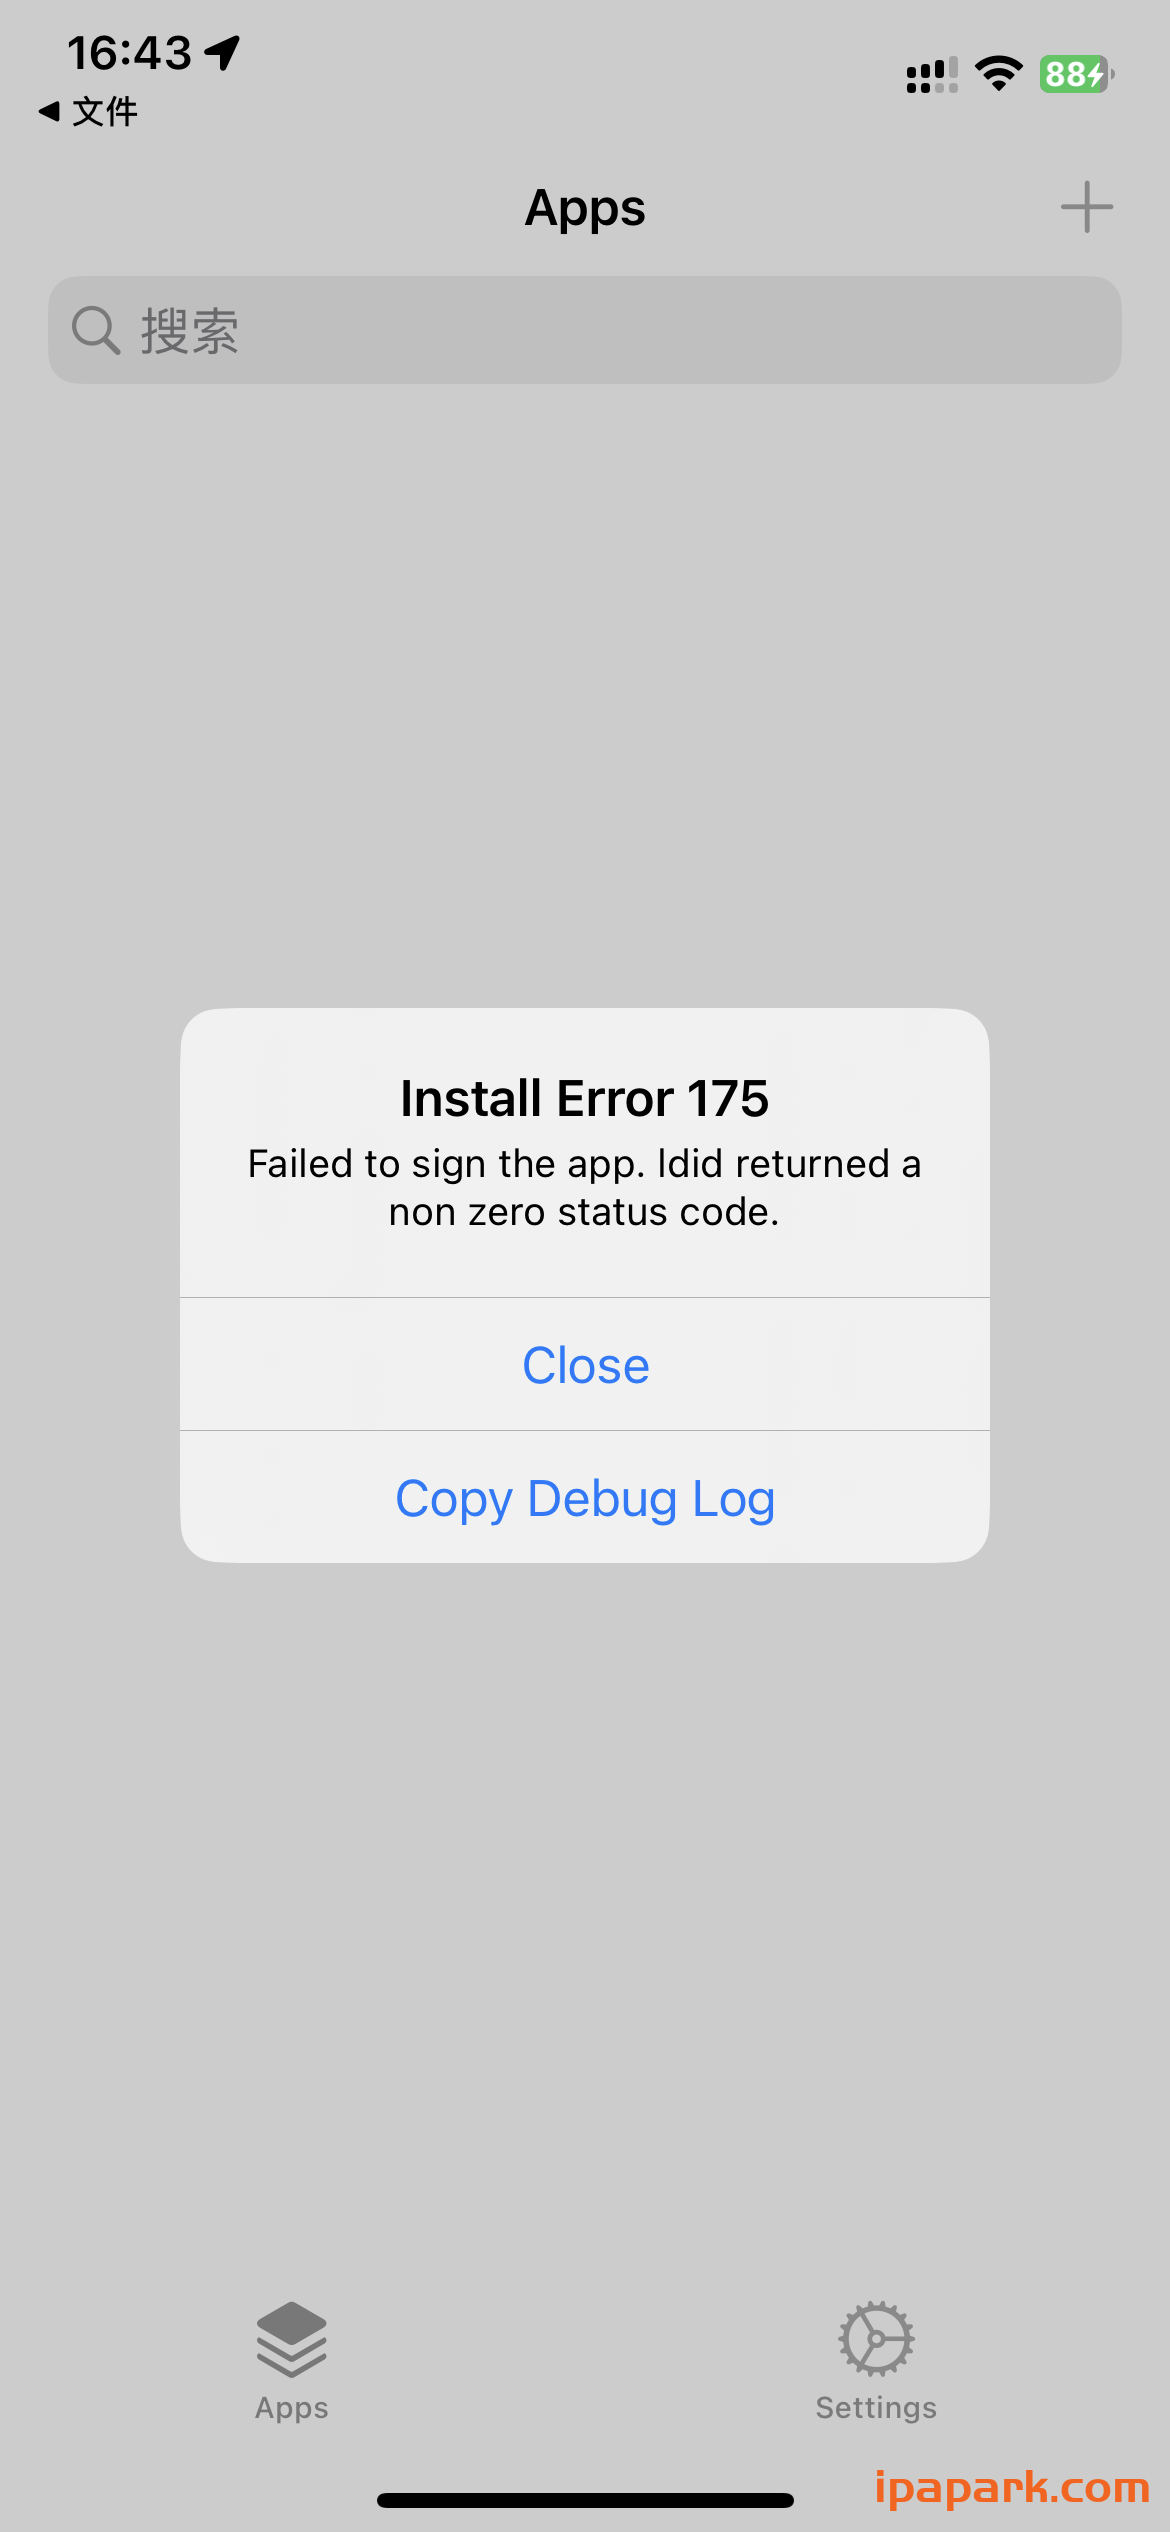1170x2532 pixels.
Task: Tap the Wi-Fi status icon
Action: (x=998, y=74)
